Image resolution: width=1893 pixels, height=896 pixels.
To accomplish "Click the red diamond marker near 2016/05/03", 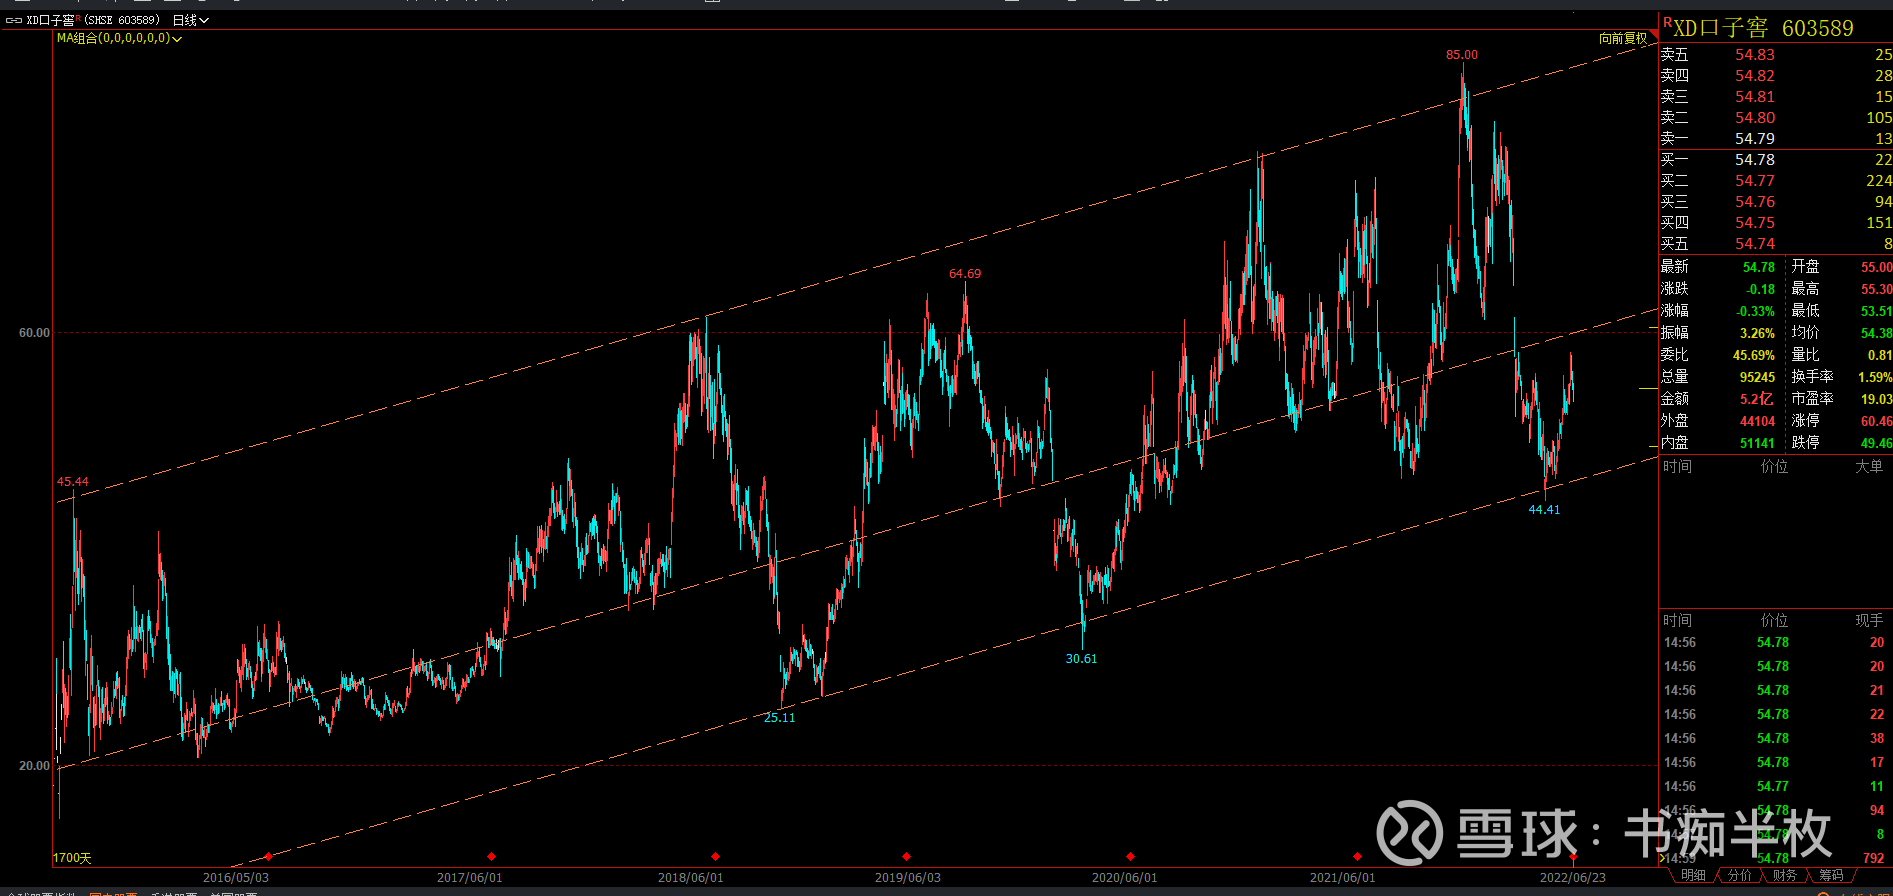I will [268, 857].
